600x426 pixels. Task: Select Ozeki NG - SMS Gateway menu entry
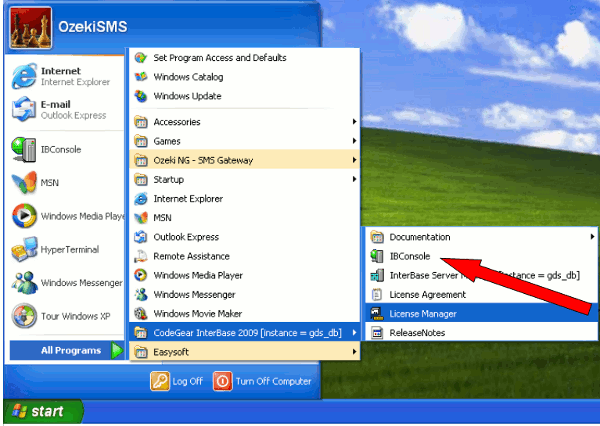(x=245, y=160)
